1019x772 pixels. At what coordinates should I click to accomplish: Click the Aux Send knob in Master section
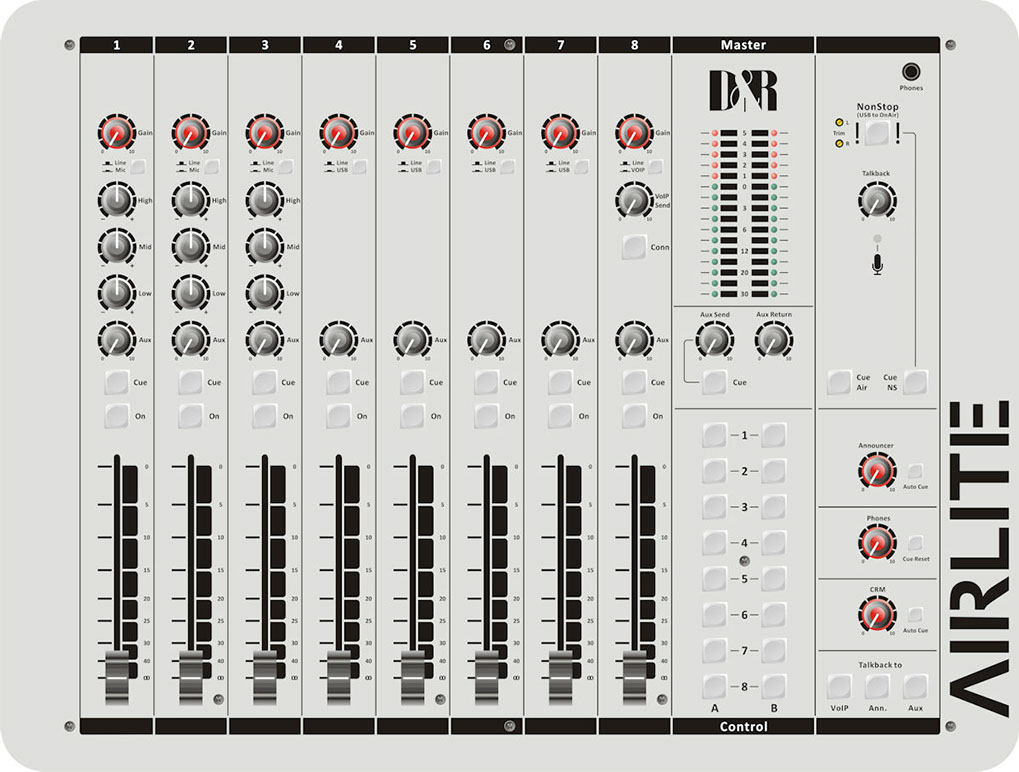click(717, 341)
